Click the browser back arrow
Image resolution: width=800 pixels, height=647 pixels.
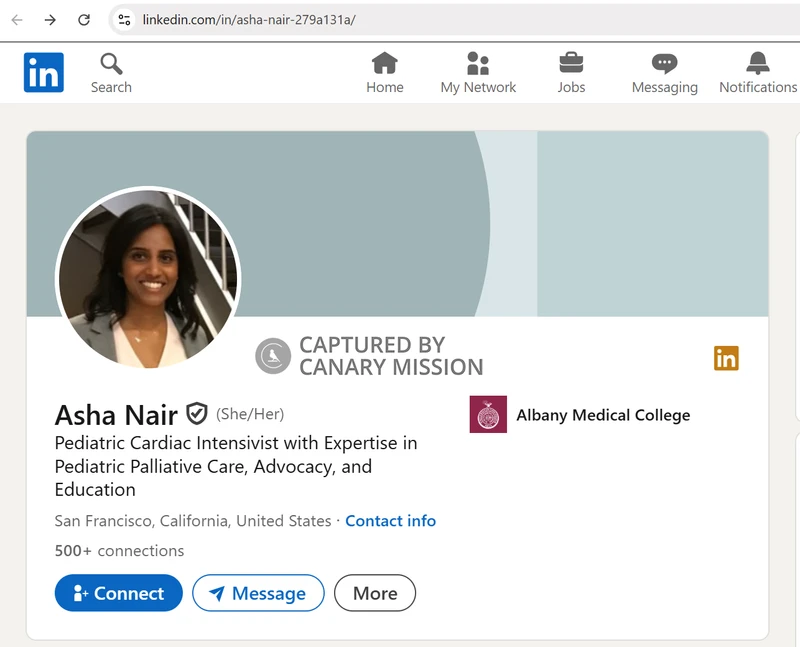click(17, 20)
